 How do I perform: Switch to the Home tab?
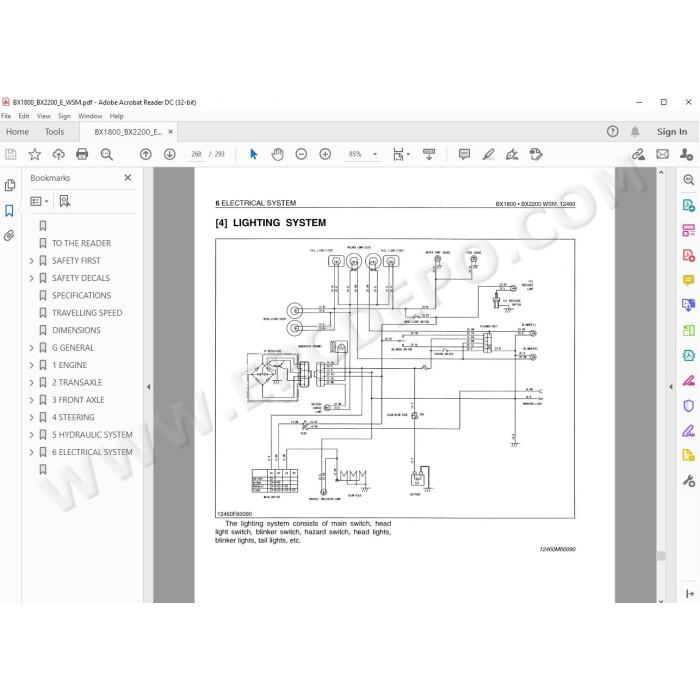pos(17,132)
